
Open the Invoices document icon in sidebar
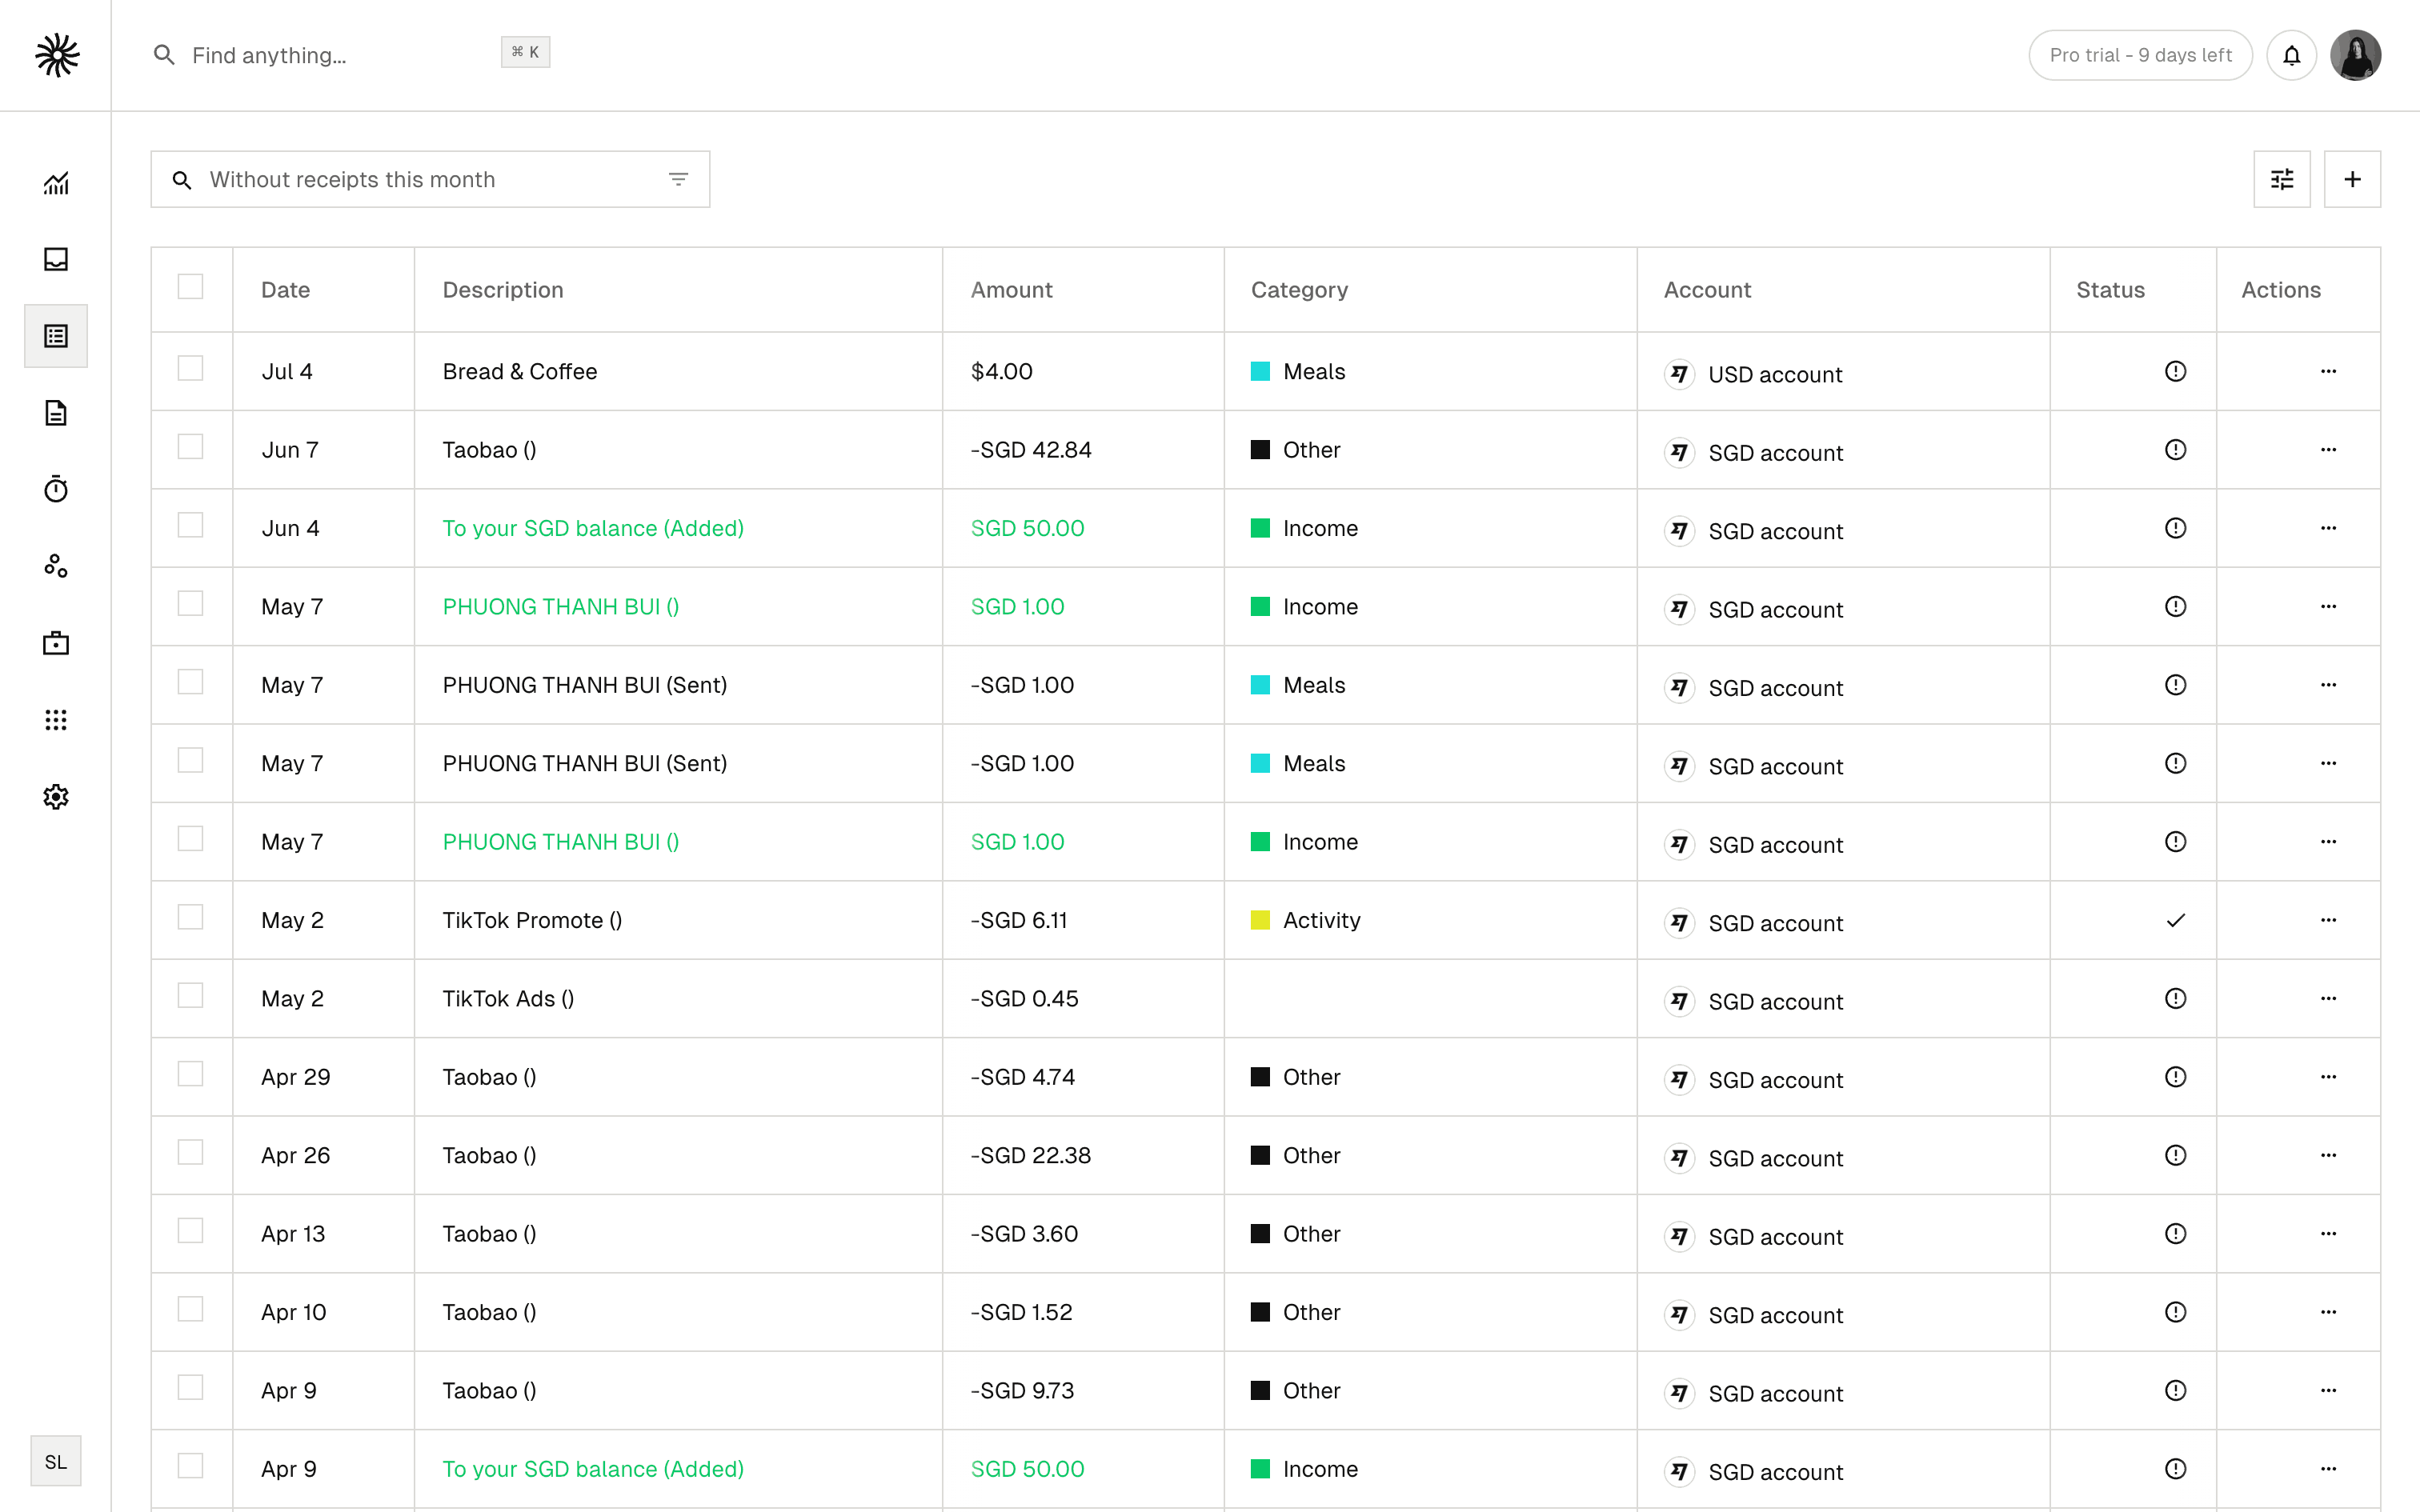pyautogui.click(x=56, y=413)
